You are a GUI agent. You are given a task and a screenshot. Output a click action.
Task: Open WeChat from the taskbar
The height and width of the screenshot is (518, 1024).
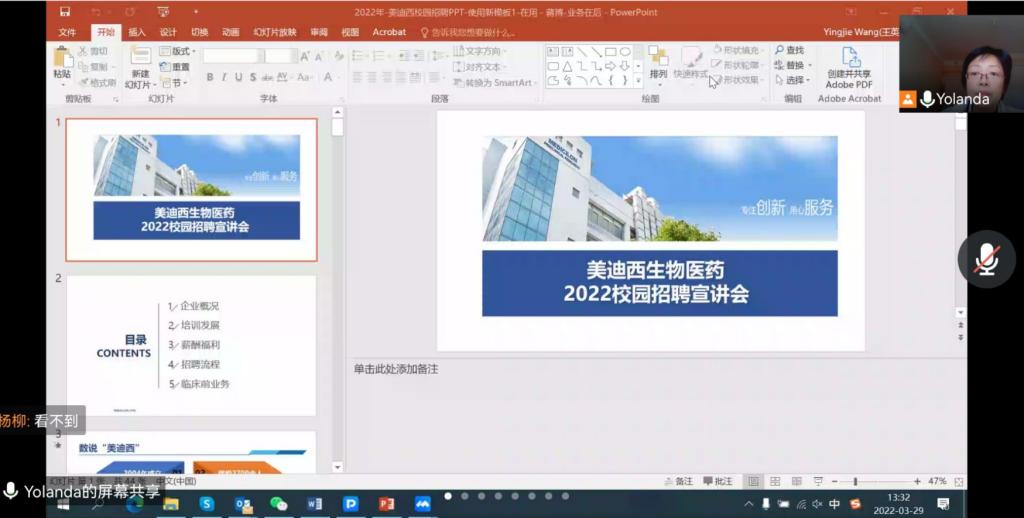coord(279,504)
